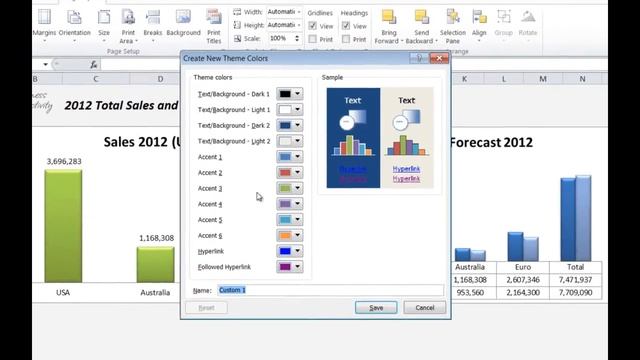Screen dimensions: 640x360
Task: Click the purple followed Hyperlink sample on light panel
Action: pos(406,178)
